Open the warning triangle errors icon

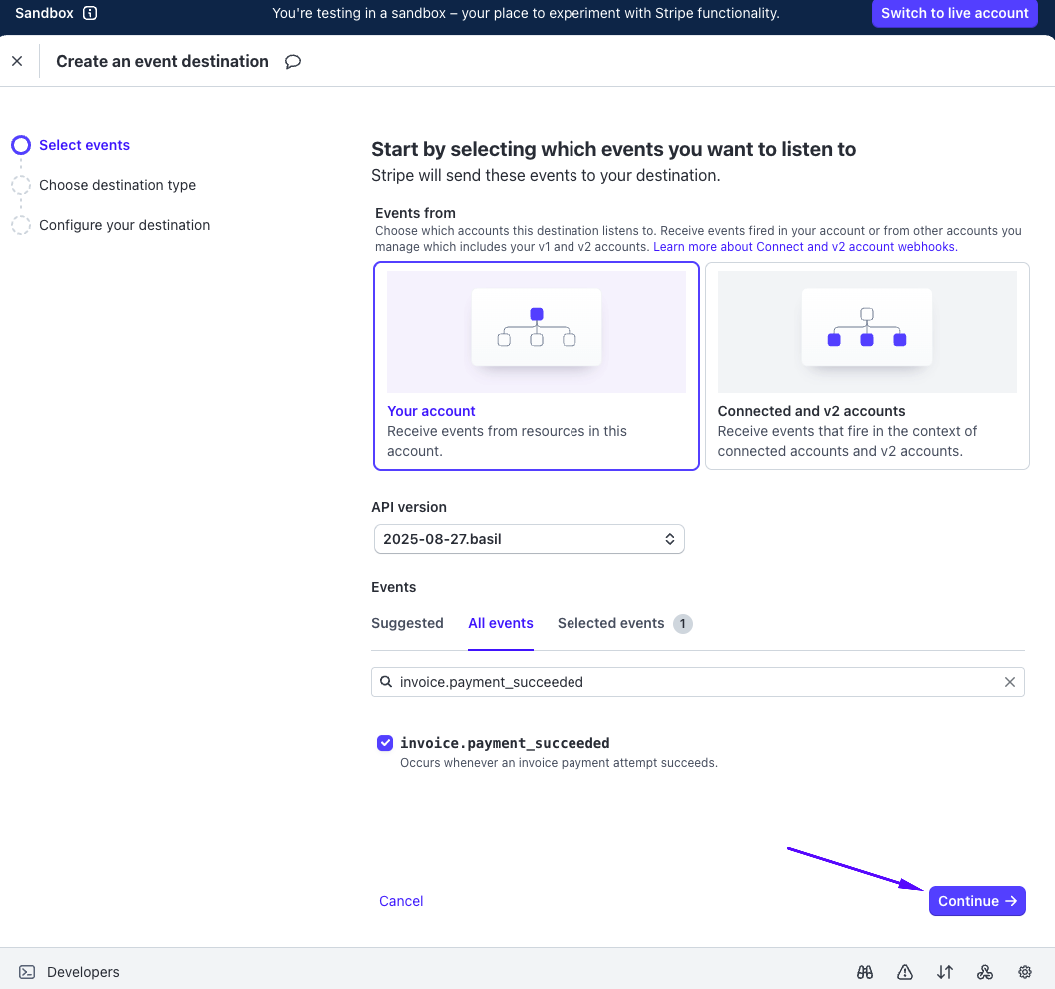905,972
